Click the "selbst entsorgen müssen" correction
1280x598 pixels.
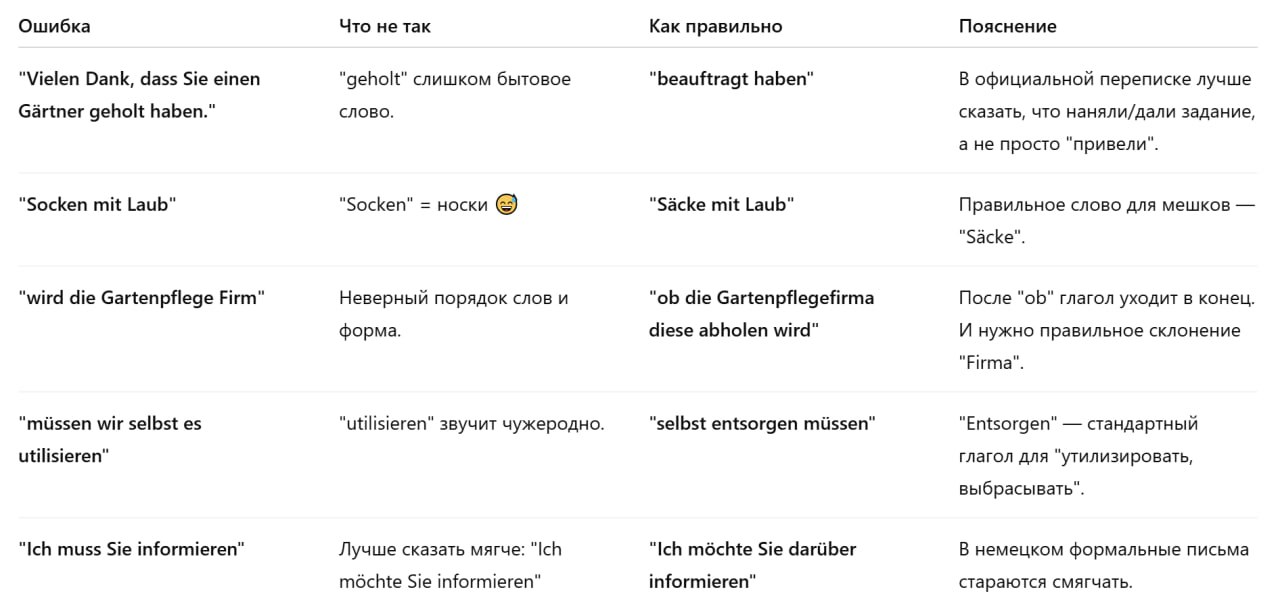tap(763, 423)
